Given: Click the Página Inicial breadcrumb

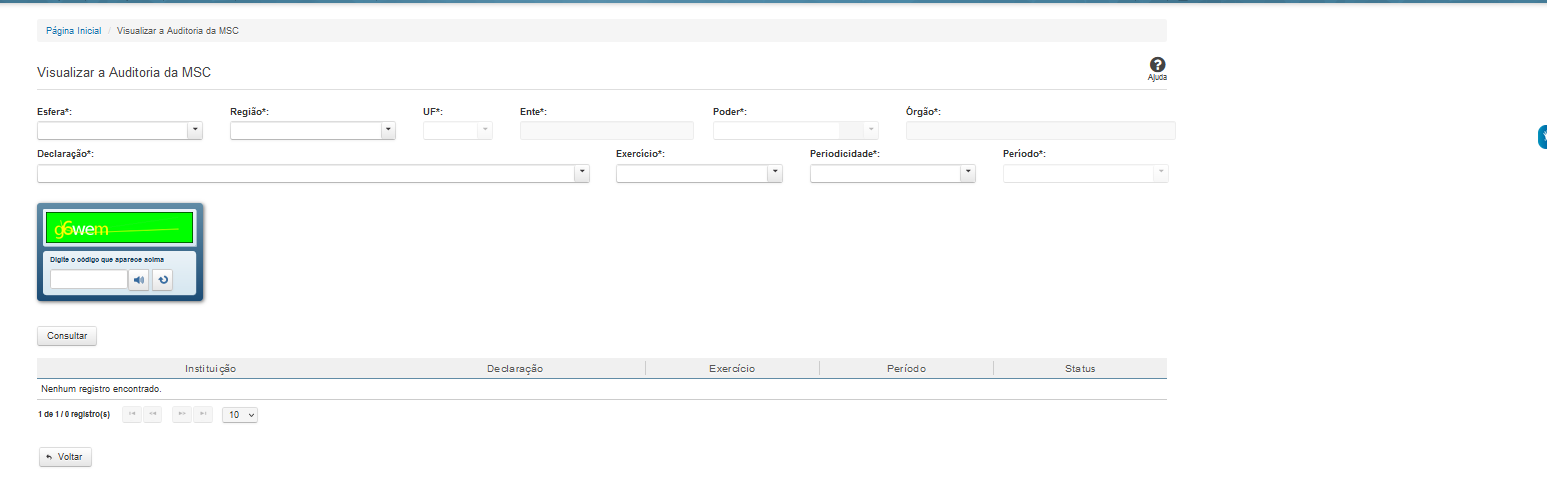Looking at the screenshot, I should (x=73, y=31).
